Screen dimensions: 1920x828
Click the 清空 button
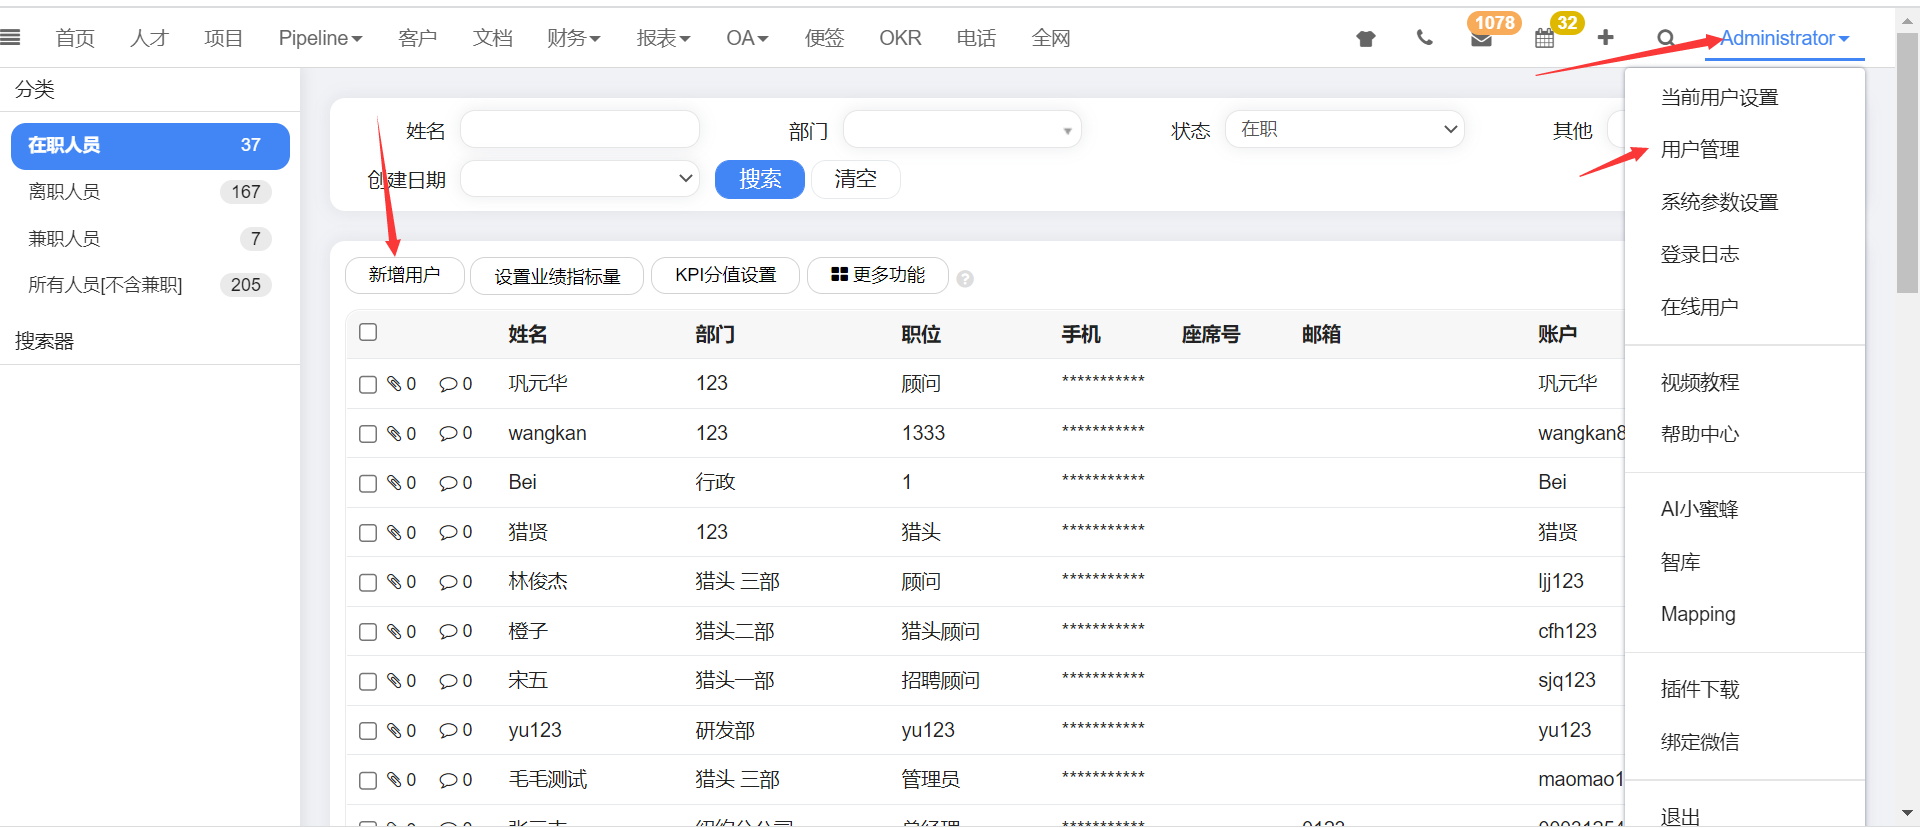856,179
